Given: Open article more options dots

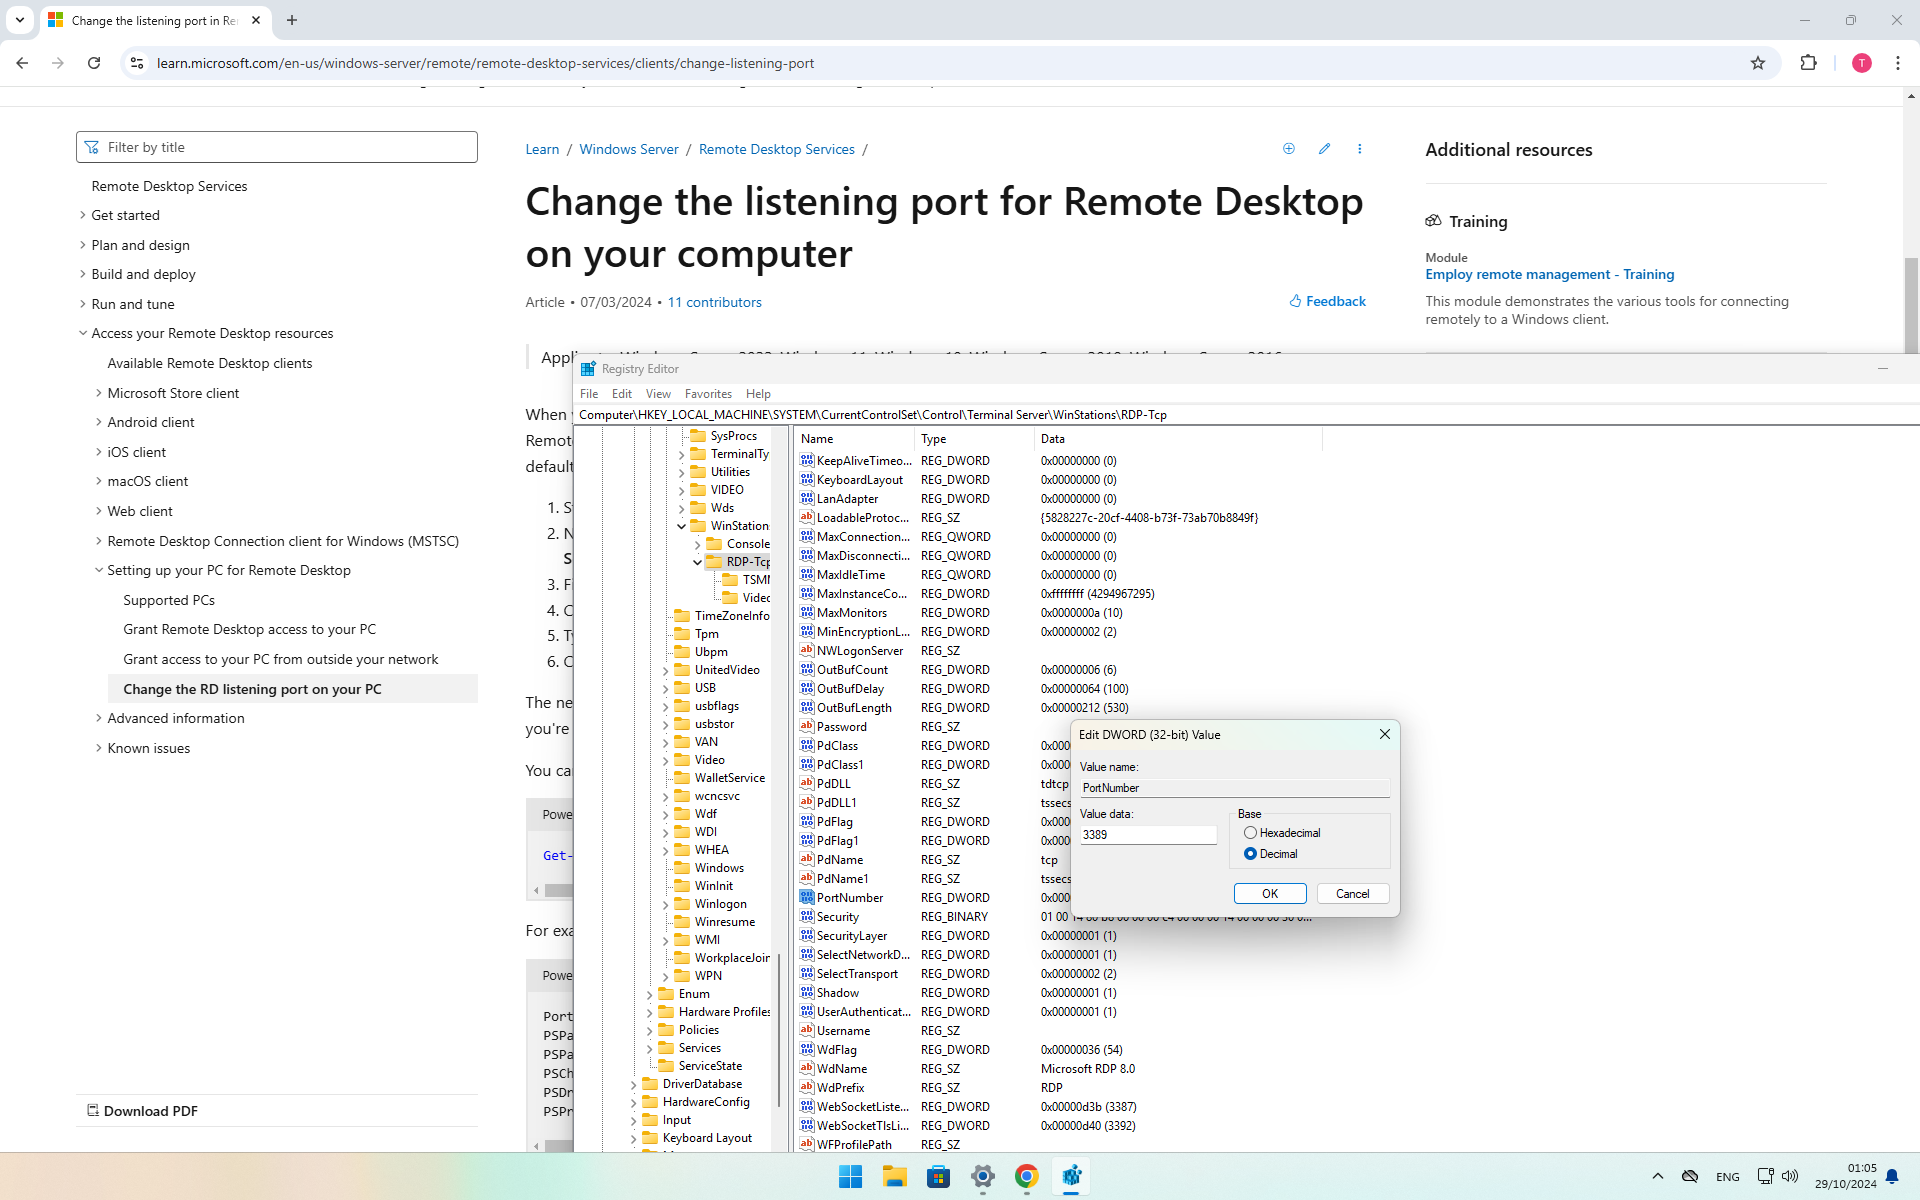Looking at the screenshot, I should (1359, 149).
